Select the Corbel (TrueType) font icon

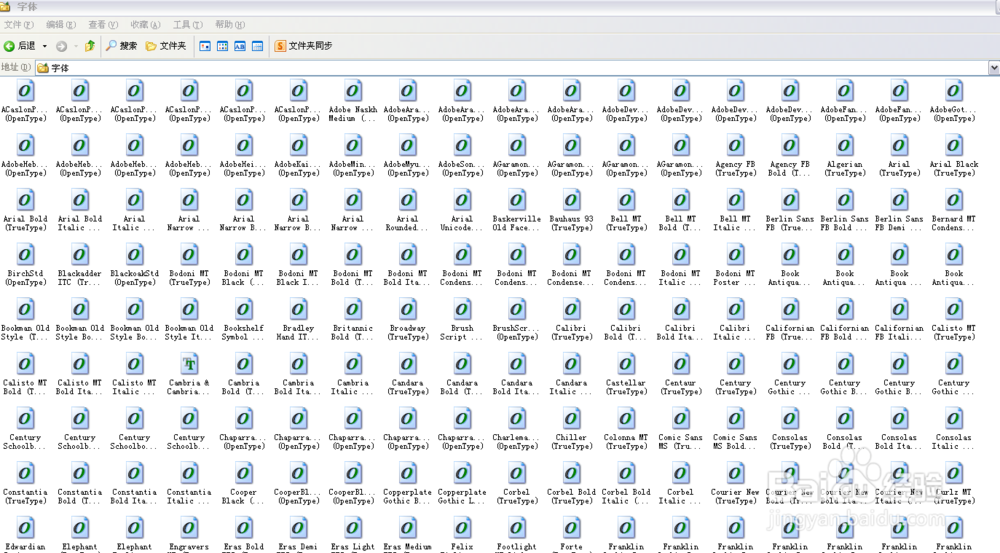tap(517, 474)
